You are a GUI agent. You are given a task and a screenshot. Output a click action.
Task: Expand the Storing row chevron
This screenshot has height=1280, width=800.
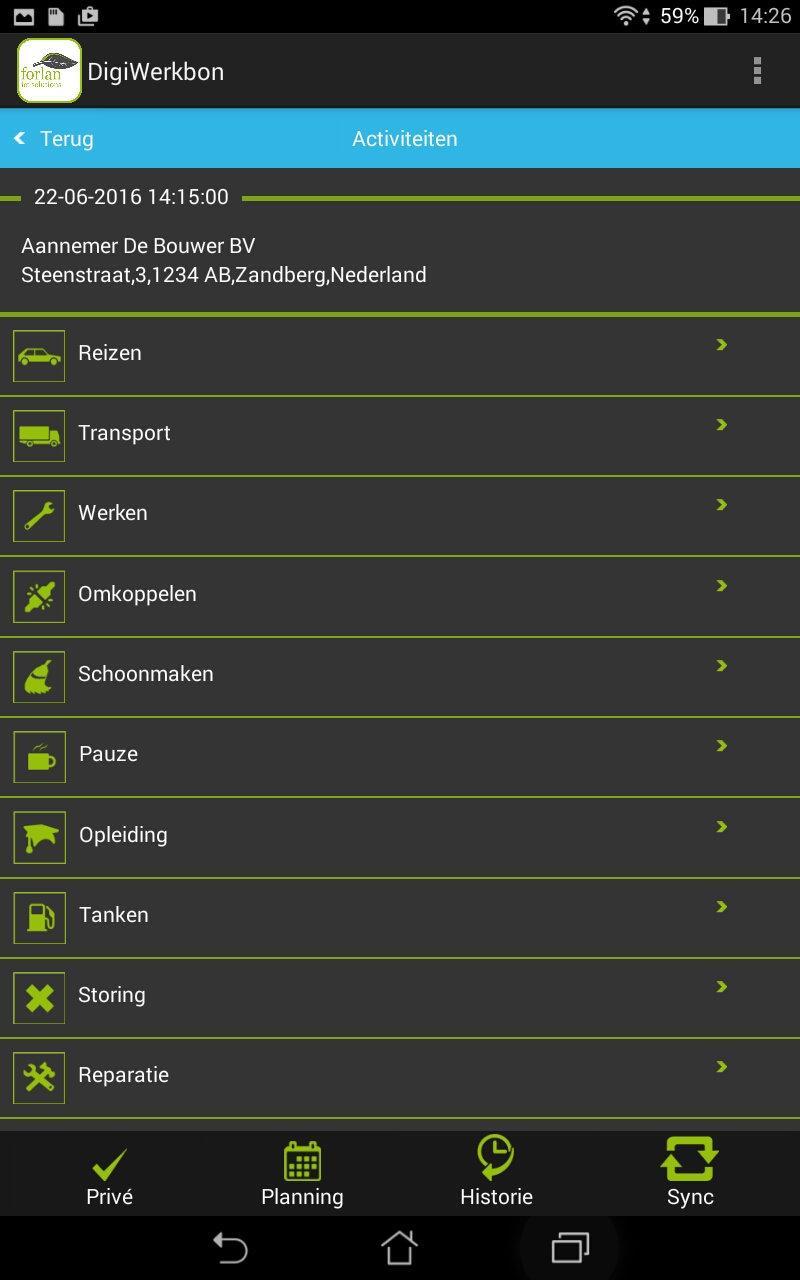click(721, 987)
